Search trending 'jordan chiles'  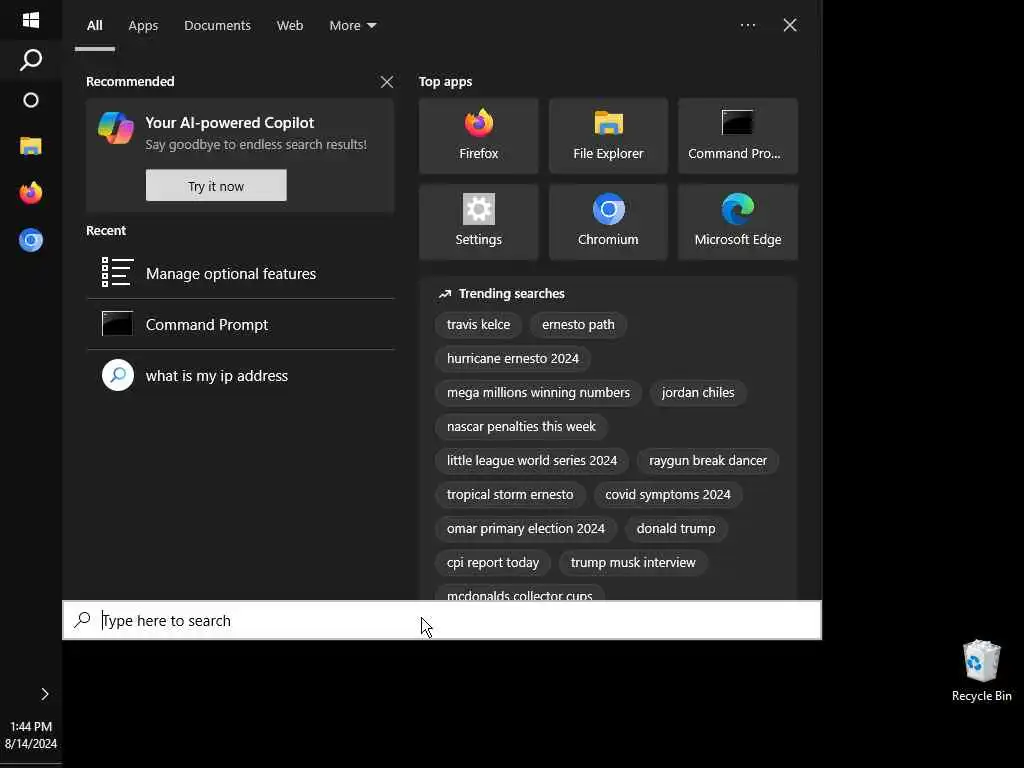[697, 392]
